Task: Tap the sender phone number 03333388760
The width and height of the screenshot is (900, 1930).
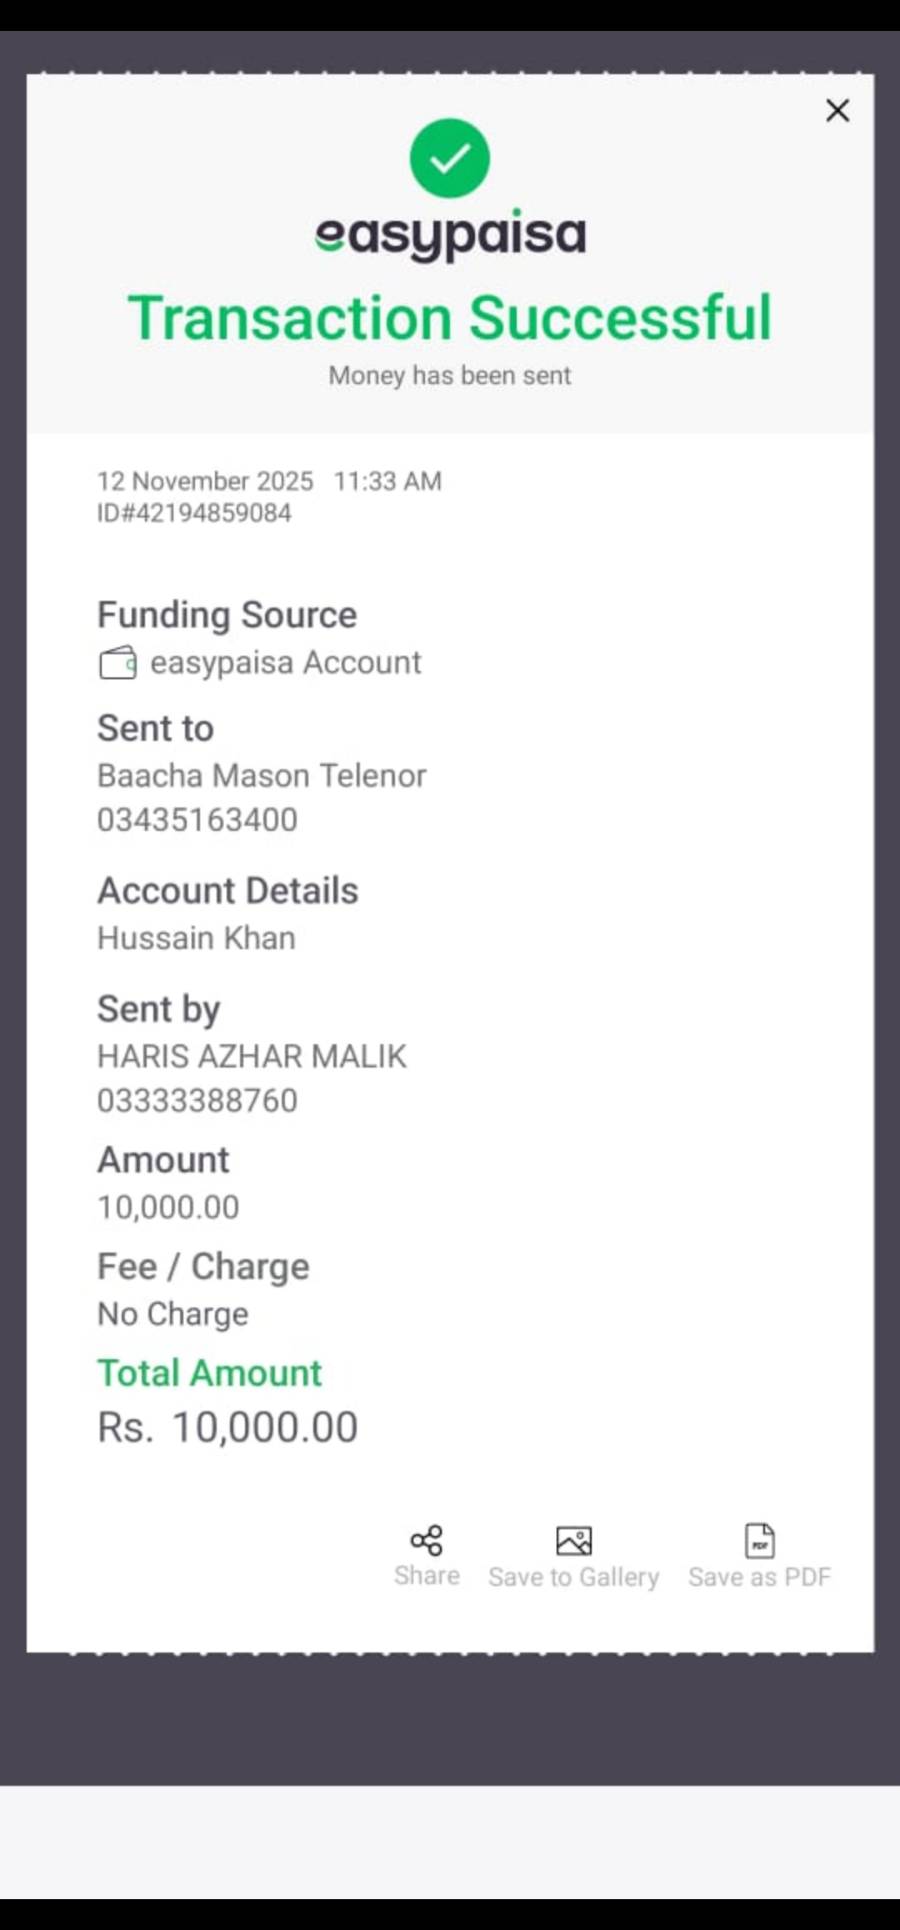Action: (x=197, y=1101)
